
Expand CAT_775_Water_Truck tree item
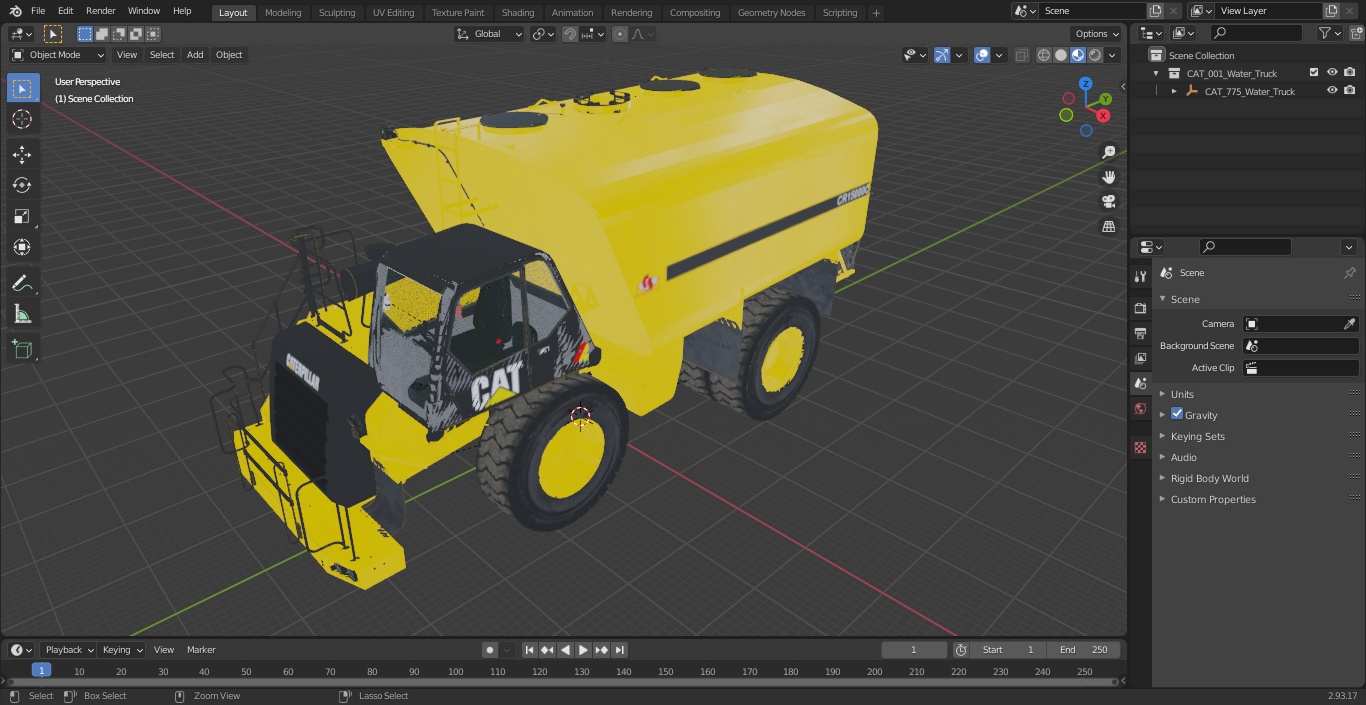point(1174,91)
